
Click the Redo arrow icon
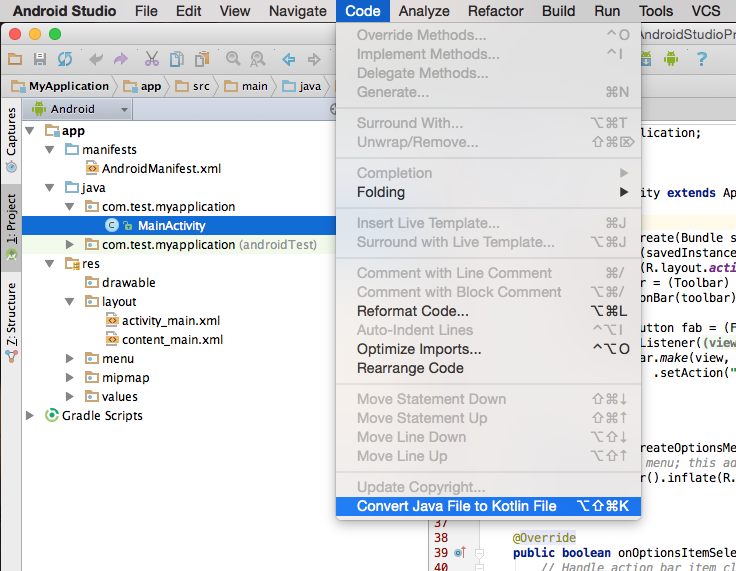tap(121, 59)
